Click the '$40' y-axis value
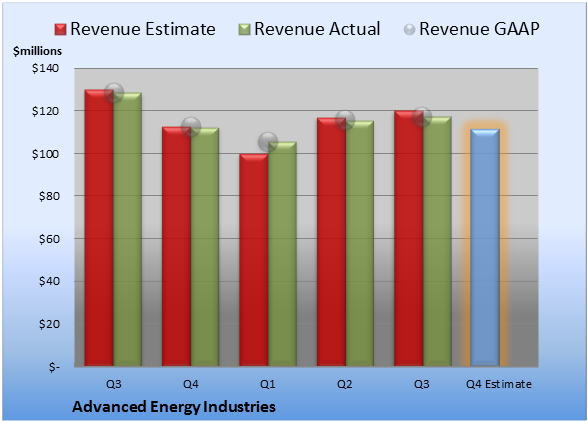 tap(49, 281)
